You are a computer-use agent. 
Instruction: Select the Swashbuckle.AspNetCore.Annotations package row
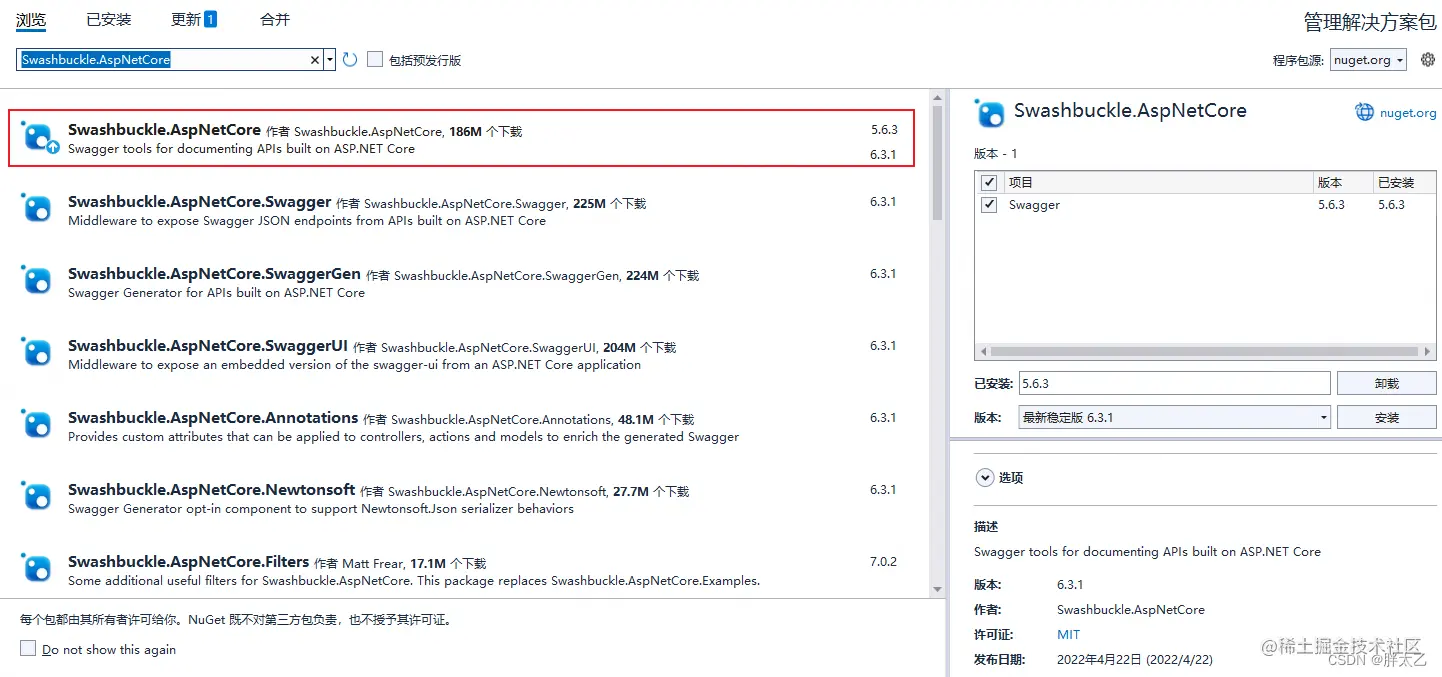point(462,426)
